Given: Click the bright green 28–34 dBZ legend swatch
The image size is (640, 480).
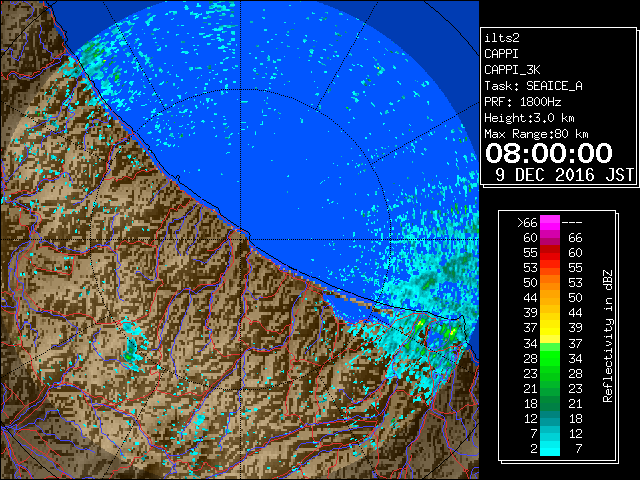Looking at the screenshot, I should [550, 358].
